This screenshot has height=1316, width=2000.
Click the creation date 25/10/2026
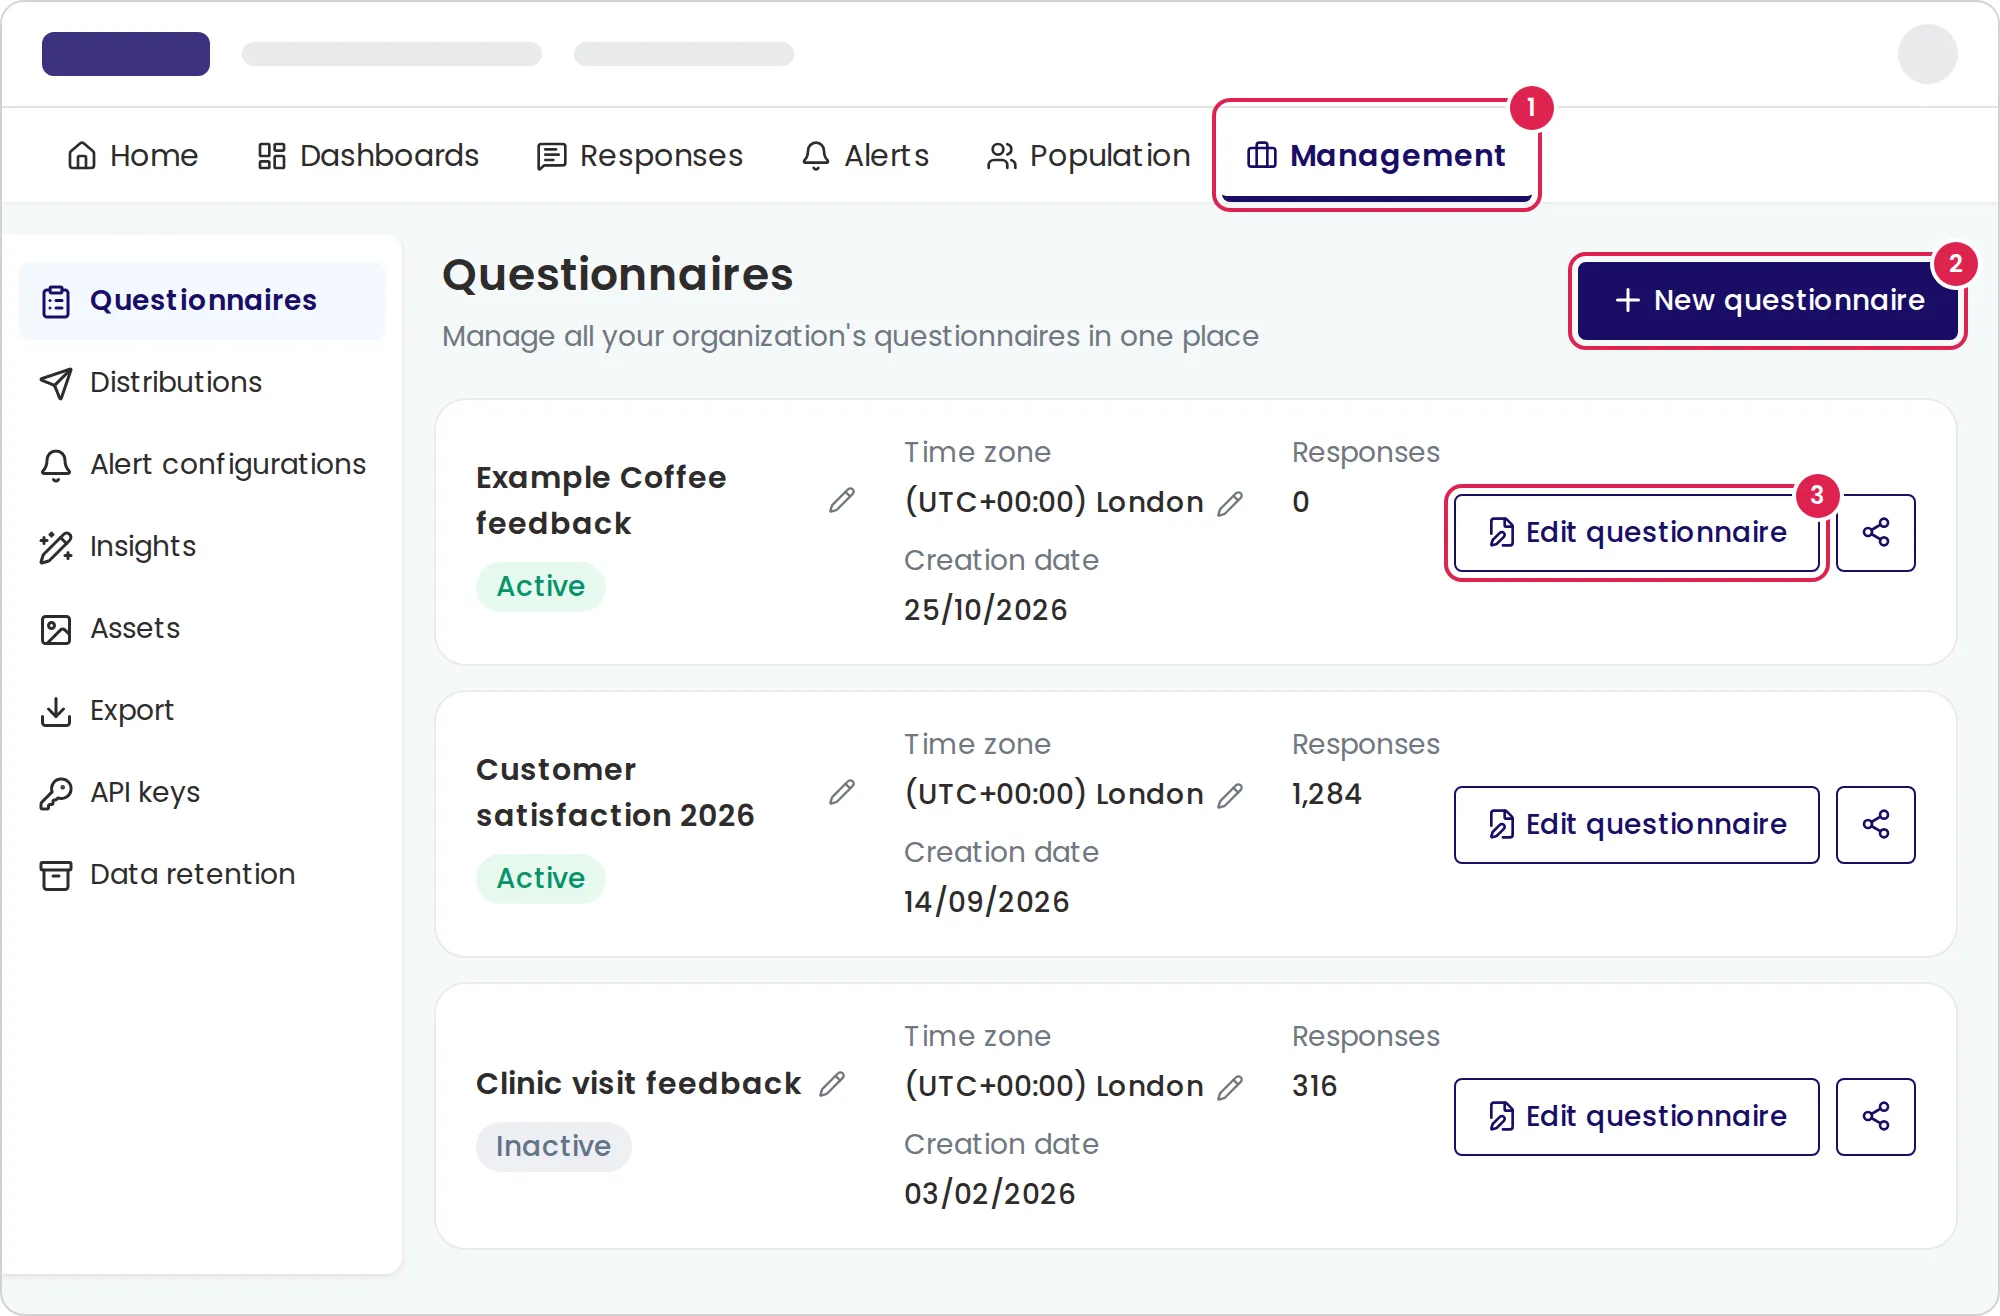985,609
